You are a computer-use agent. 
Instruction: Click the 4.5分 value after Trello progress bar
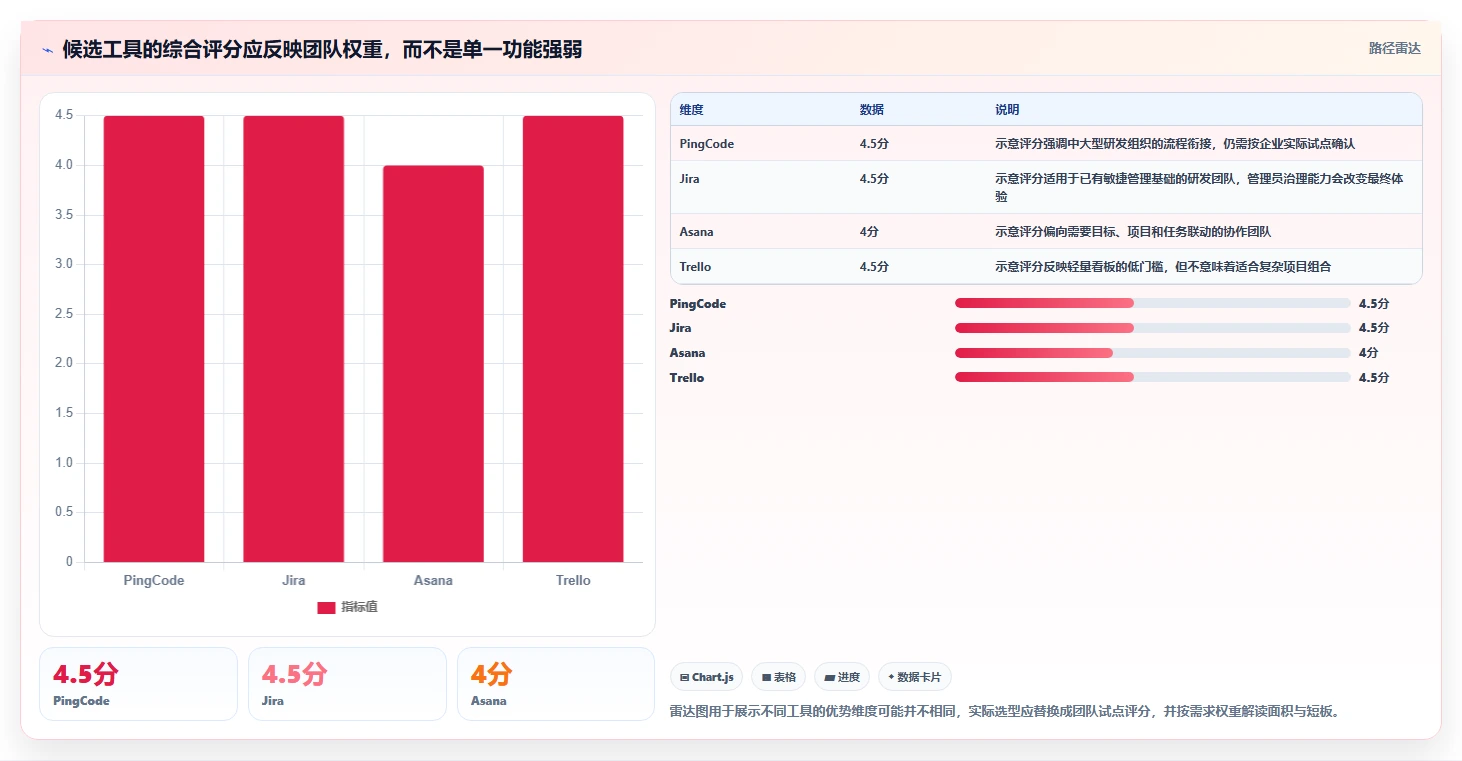(1374, 378)
